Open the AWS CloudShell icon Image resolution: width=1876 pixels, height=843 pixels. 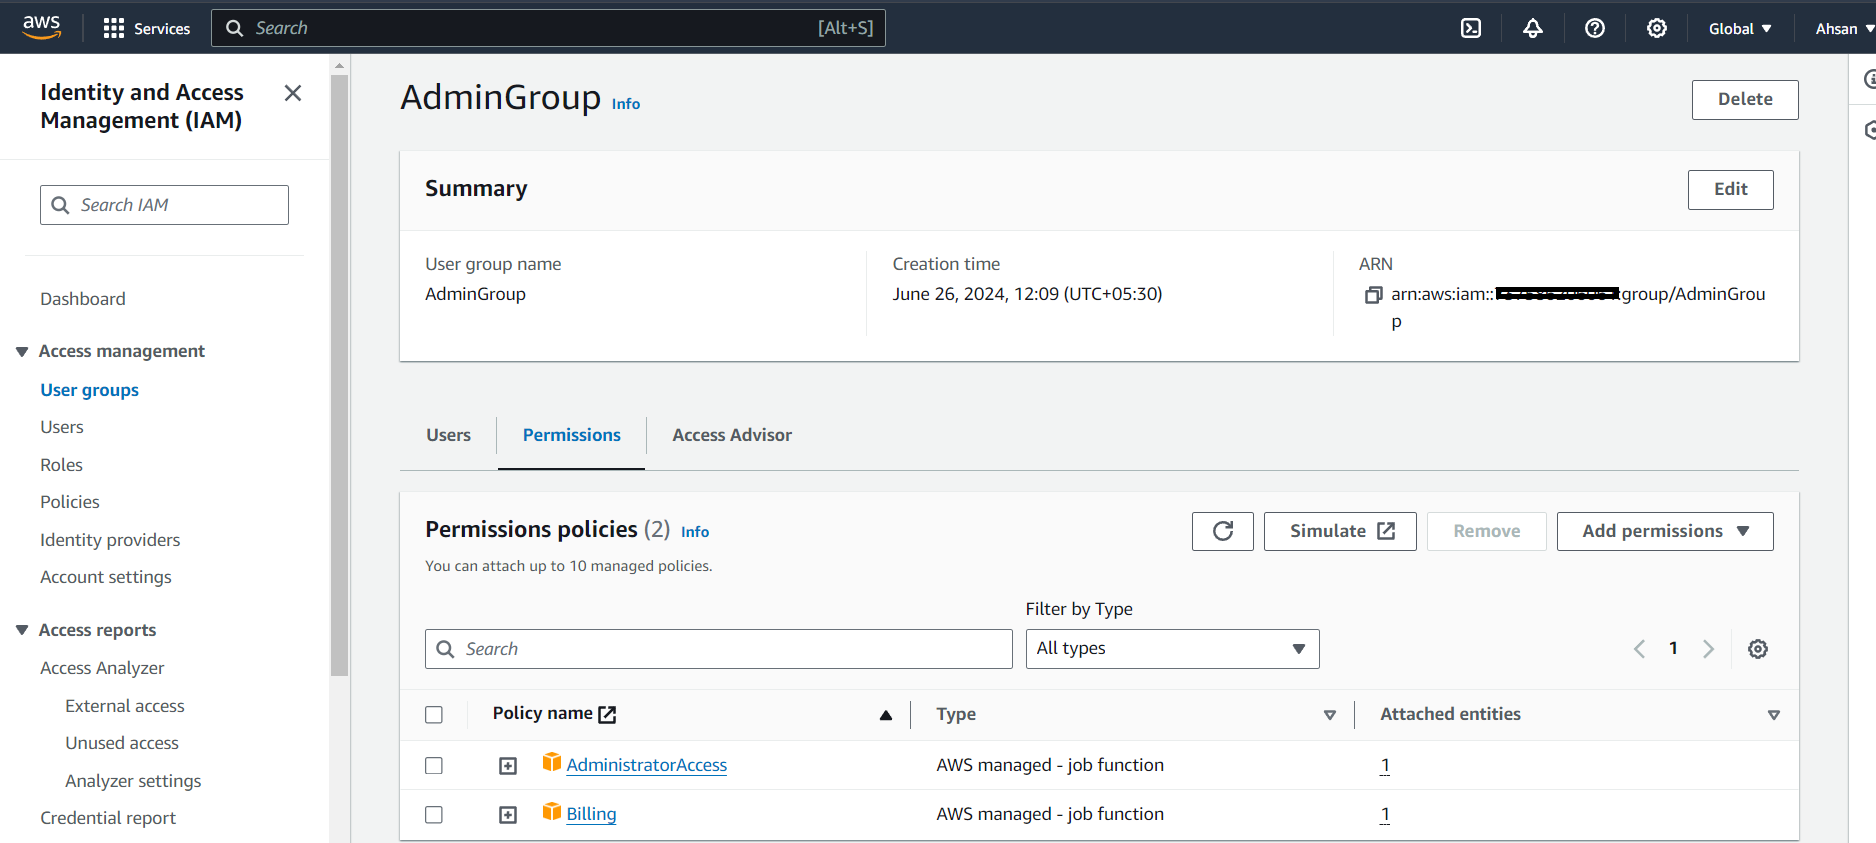click(x=1471, y=28)
